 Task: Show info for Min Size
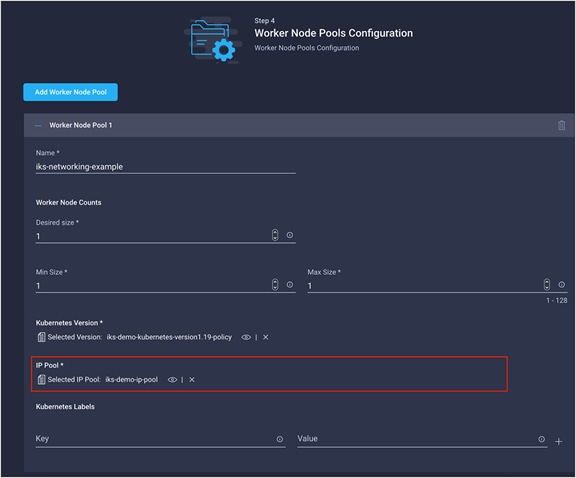click(x=290, y=285)
